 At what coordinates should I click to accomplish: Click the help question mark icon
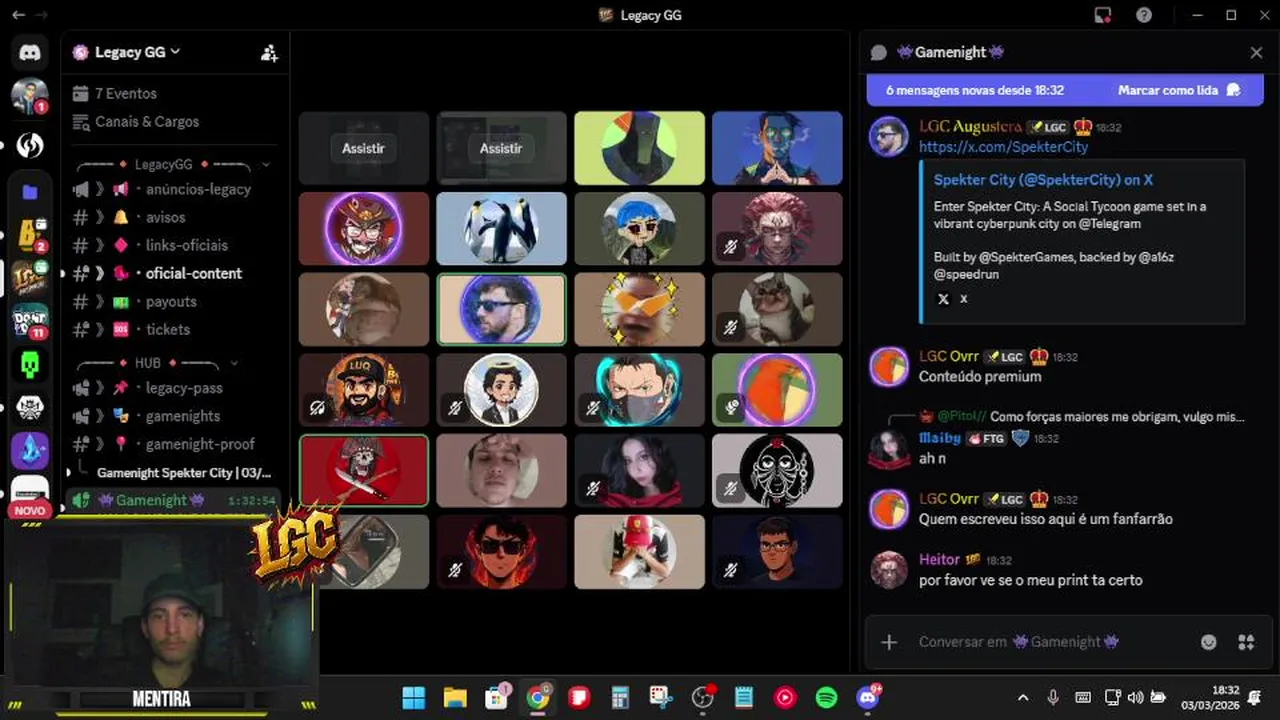pos(1143,15)
